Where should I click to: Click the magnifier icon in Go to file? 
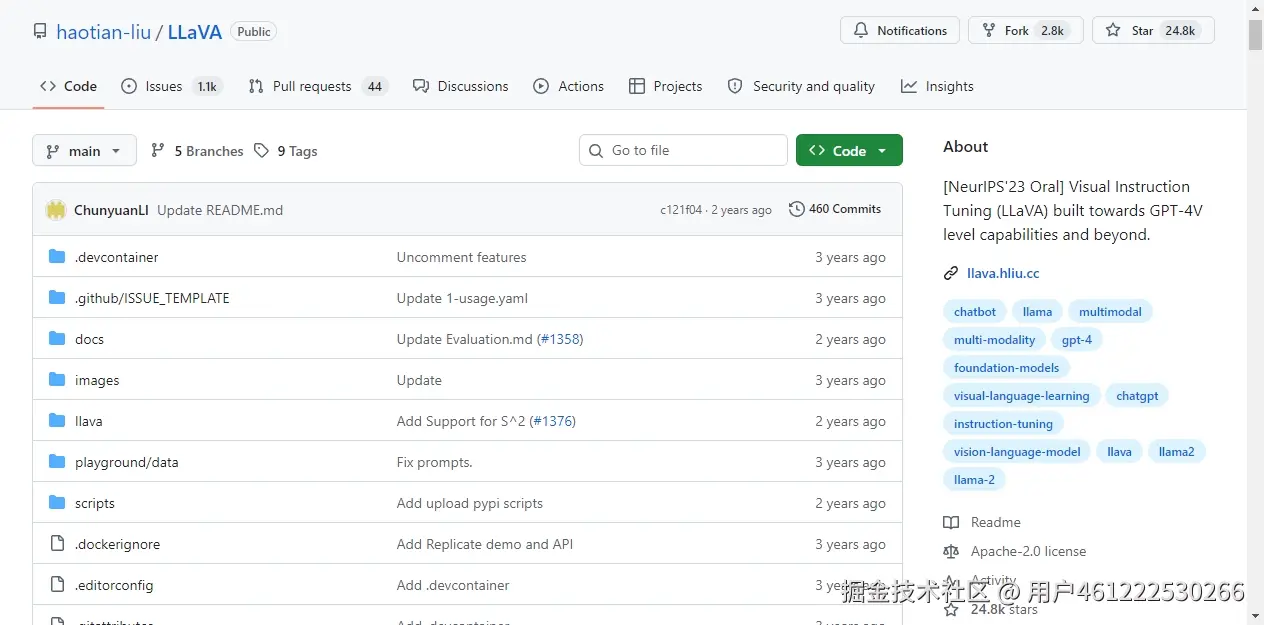point(597,151)
